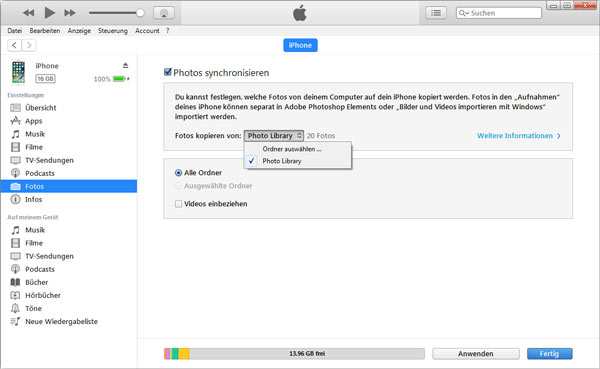The height and width of the screenshot is (369, 600).
Task: Click the 20 Fotos count text
Action: [321, 136]
